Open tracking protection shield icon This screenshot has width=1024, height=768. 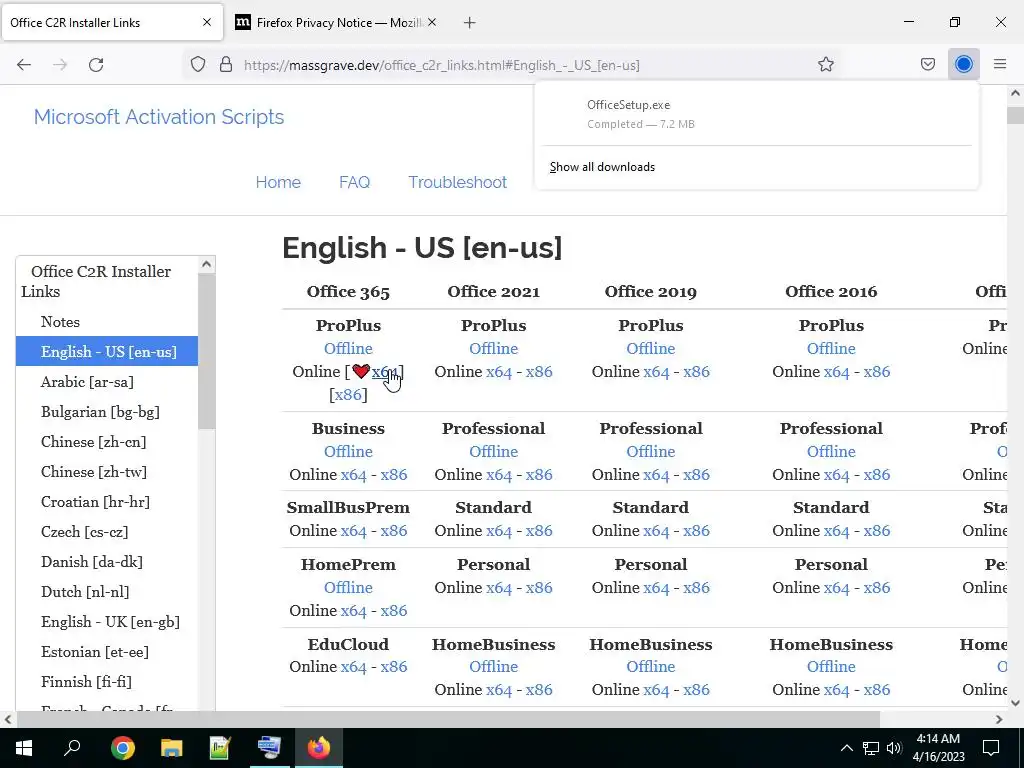(198, 65)
